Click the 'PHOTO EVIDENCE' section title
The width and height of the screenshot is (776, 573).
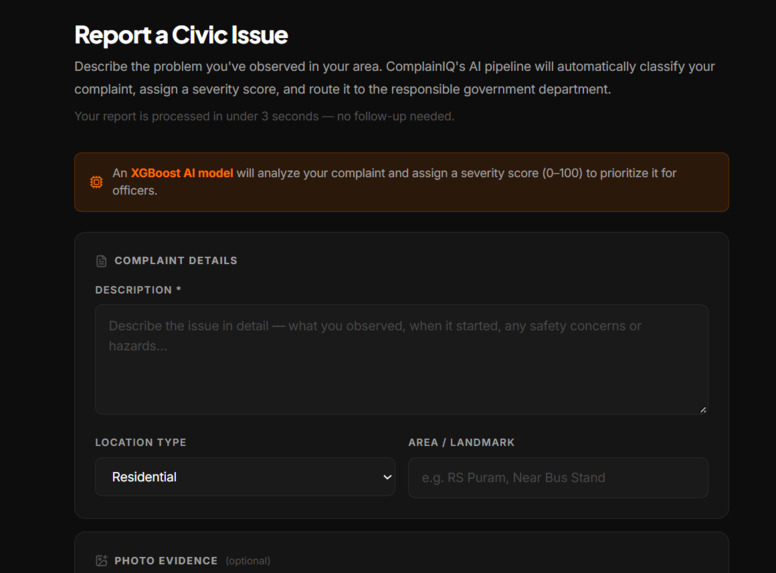tap(166, 561)
